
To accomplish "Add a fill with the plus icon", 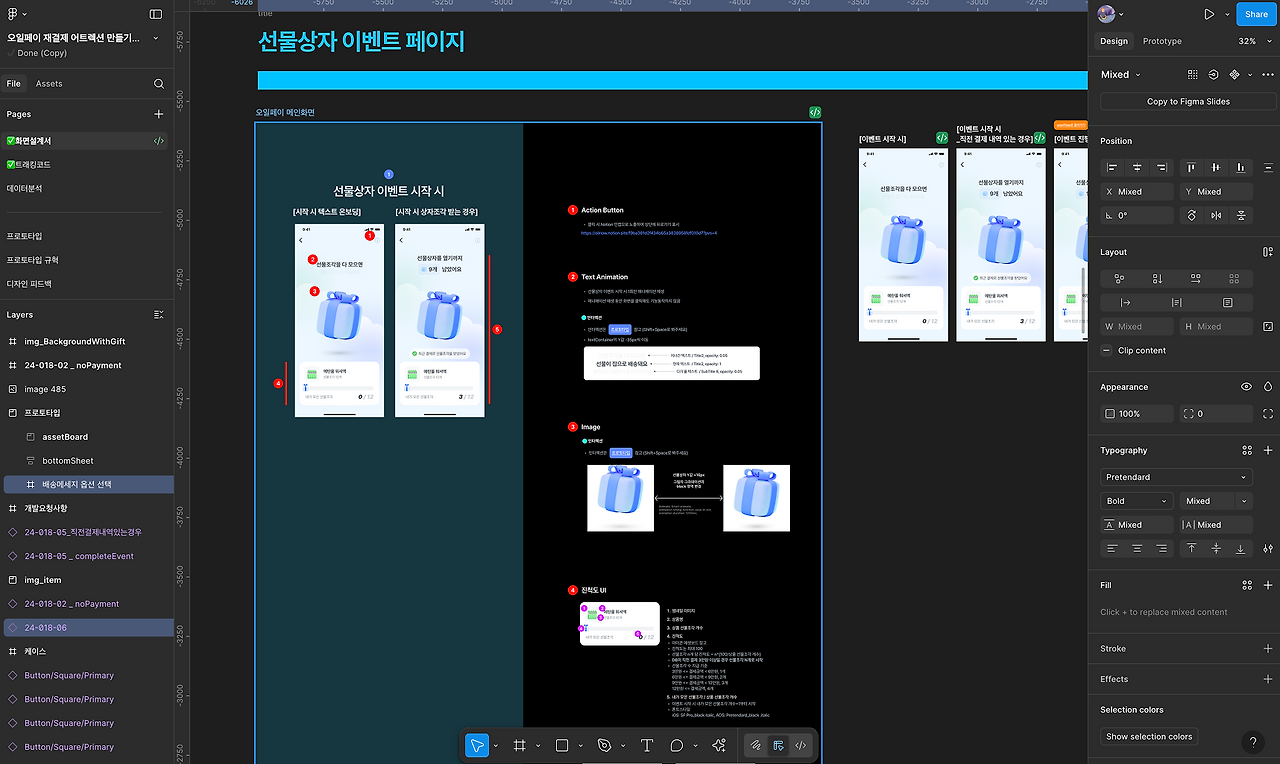I will (1268, 585).
